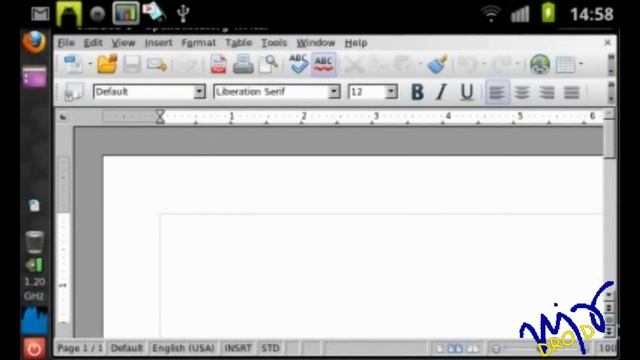
Task: Launch Firefox from the side dock
Action: (x=34, y=42)
